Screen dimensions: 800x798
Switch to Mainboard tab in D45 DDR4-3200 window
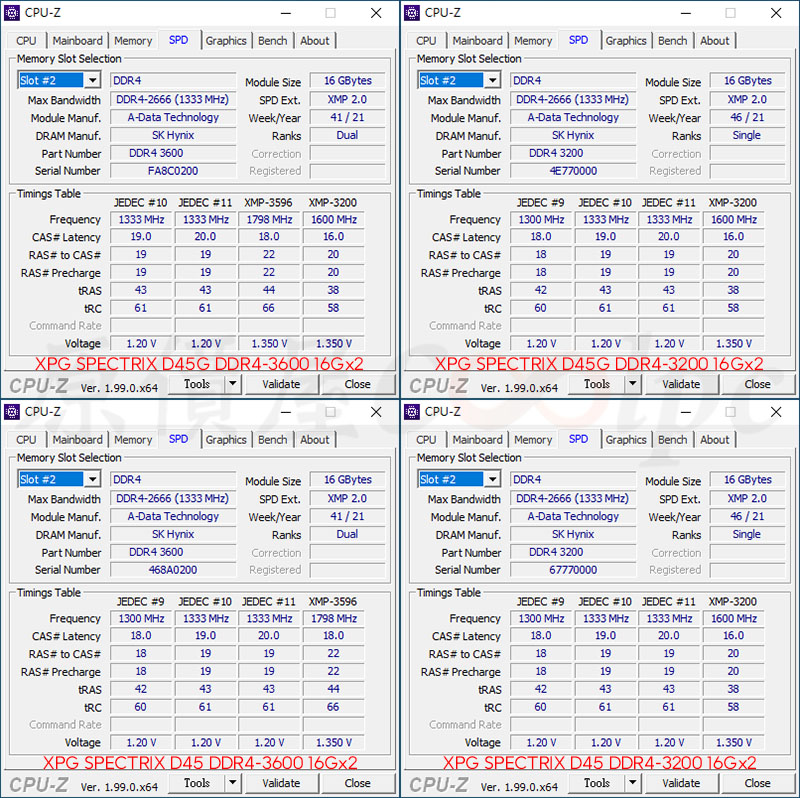pos(478,440)
